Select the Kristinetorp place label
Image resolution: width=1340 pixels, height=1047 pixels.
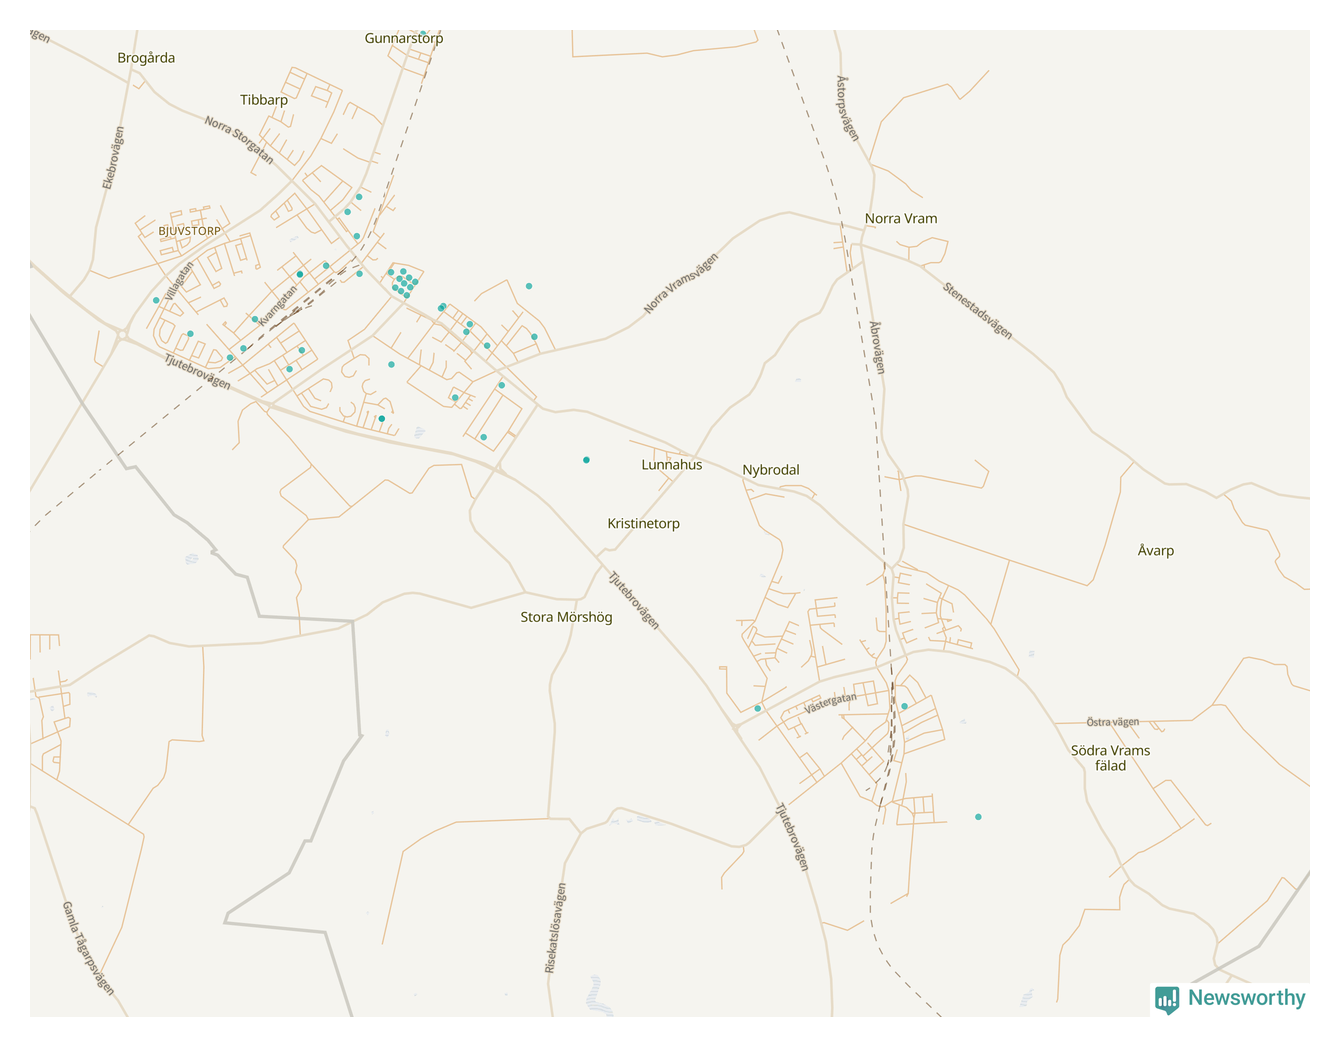tap(643, 524)
